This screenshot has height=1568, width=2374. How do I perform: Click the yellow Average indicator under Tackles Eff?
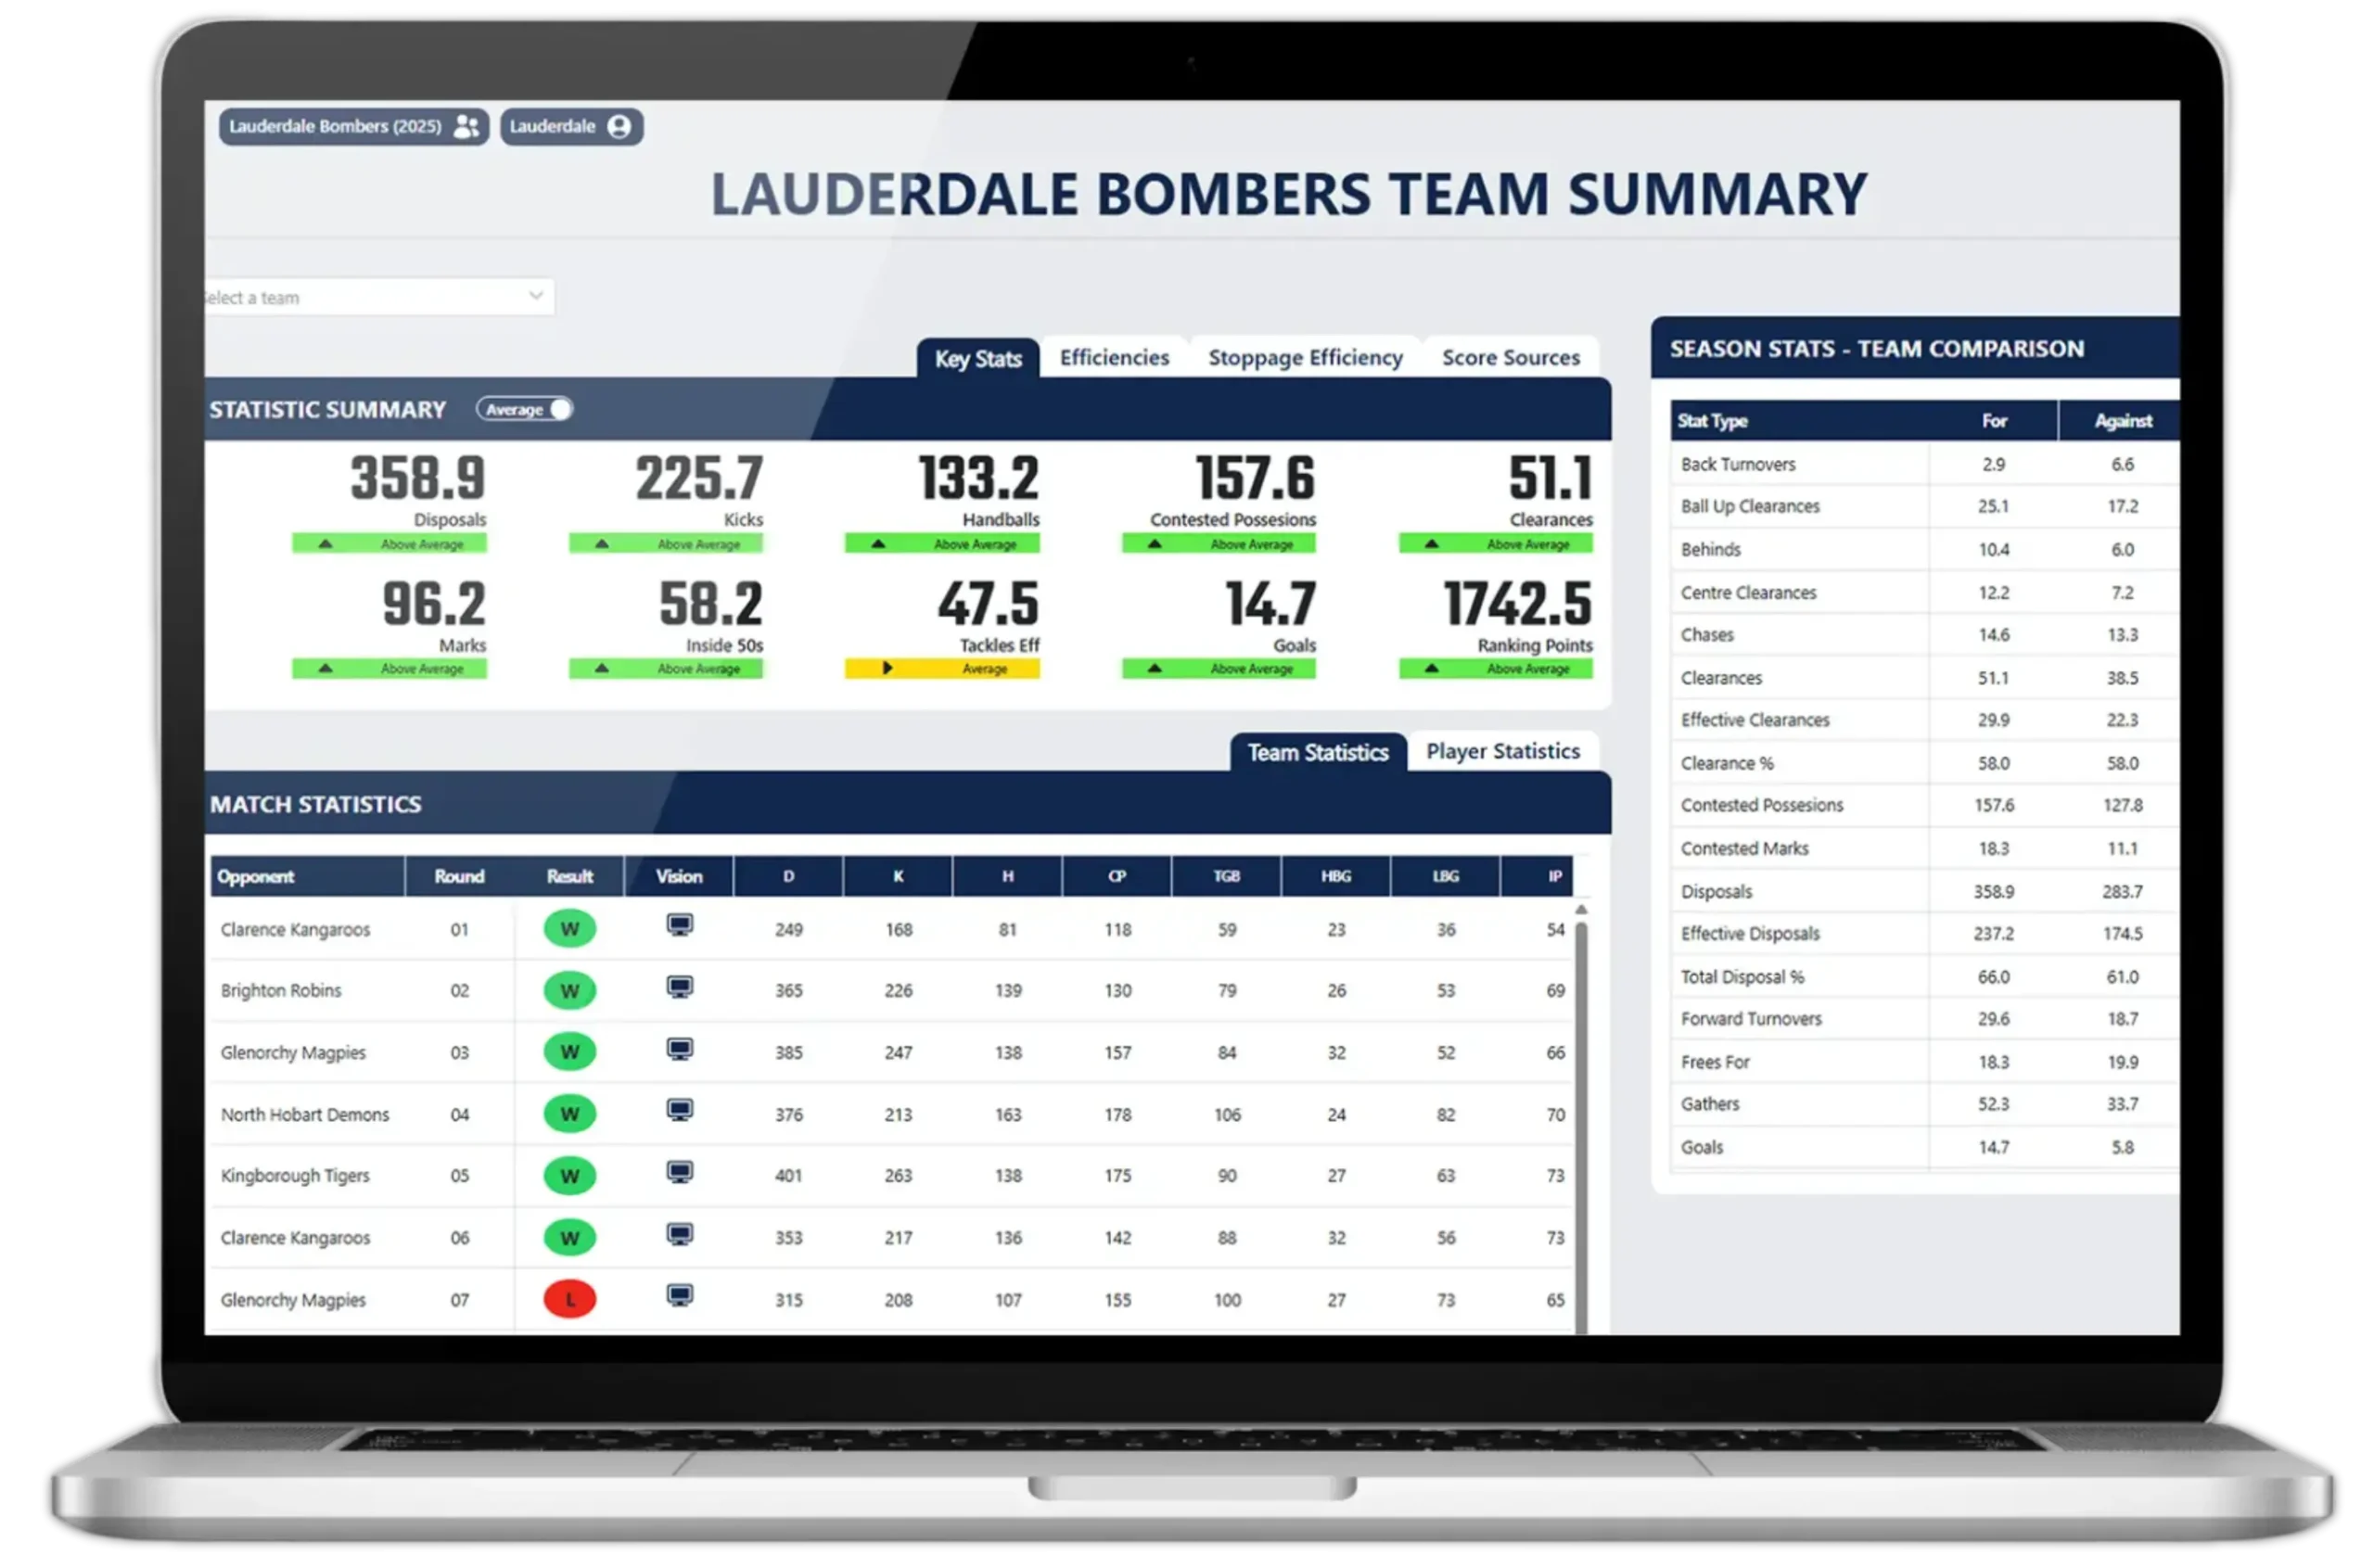tap(942, 669)
